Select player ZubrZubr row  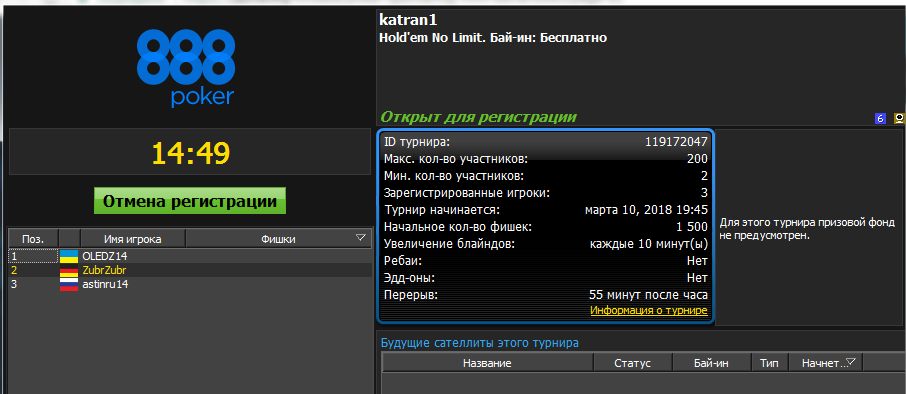[x=190, y=270]
